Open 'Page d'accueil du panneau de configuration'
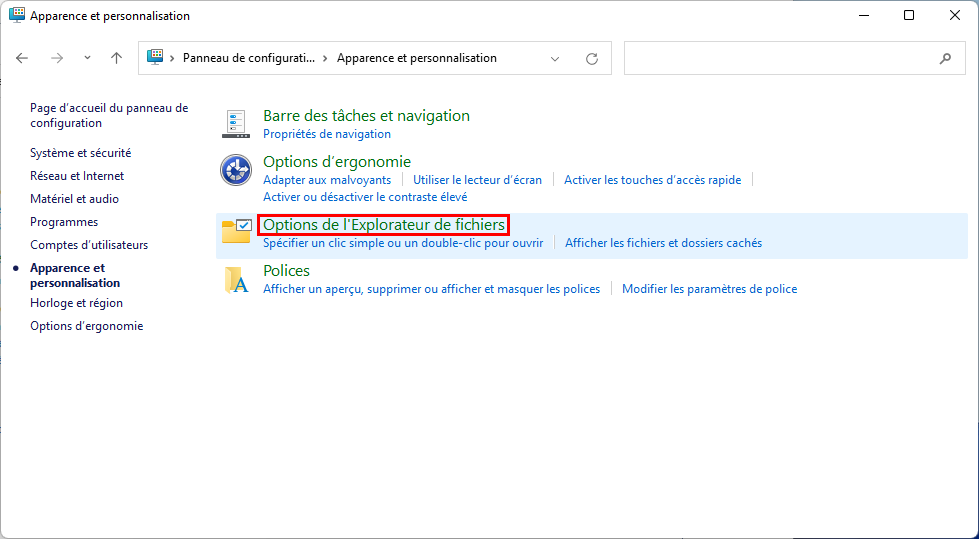This screenshot has height=539, width=979. point(109,116)
